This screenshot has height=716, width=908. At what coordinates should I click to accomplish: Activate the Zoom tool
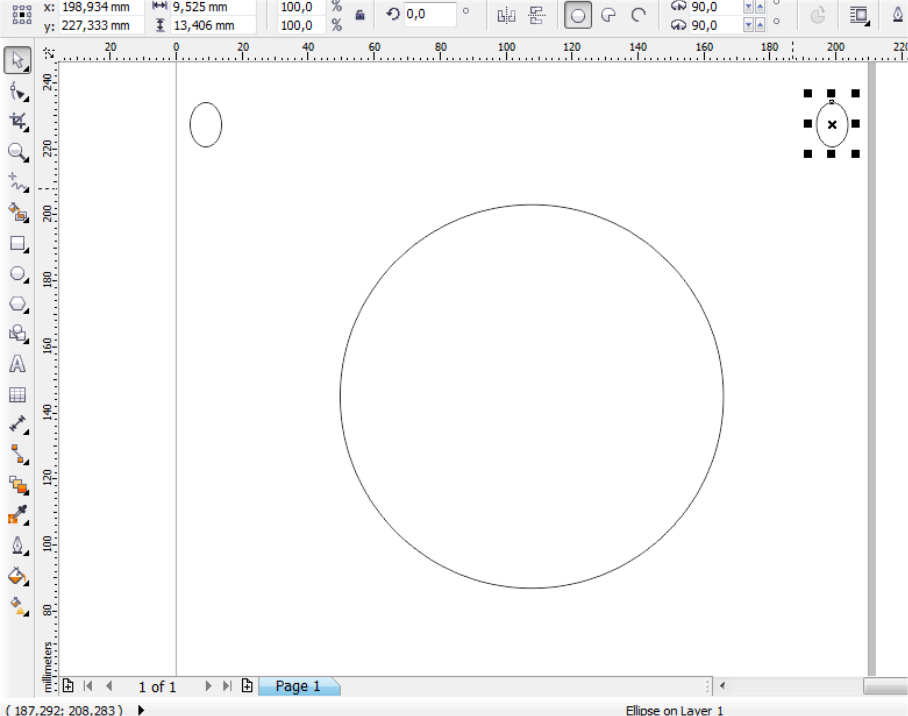(x=16, y=154)
